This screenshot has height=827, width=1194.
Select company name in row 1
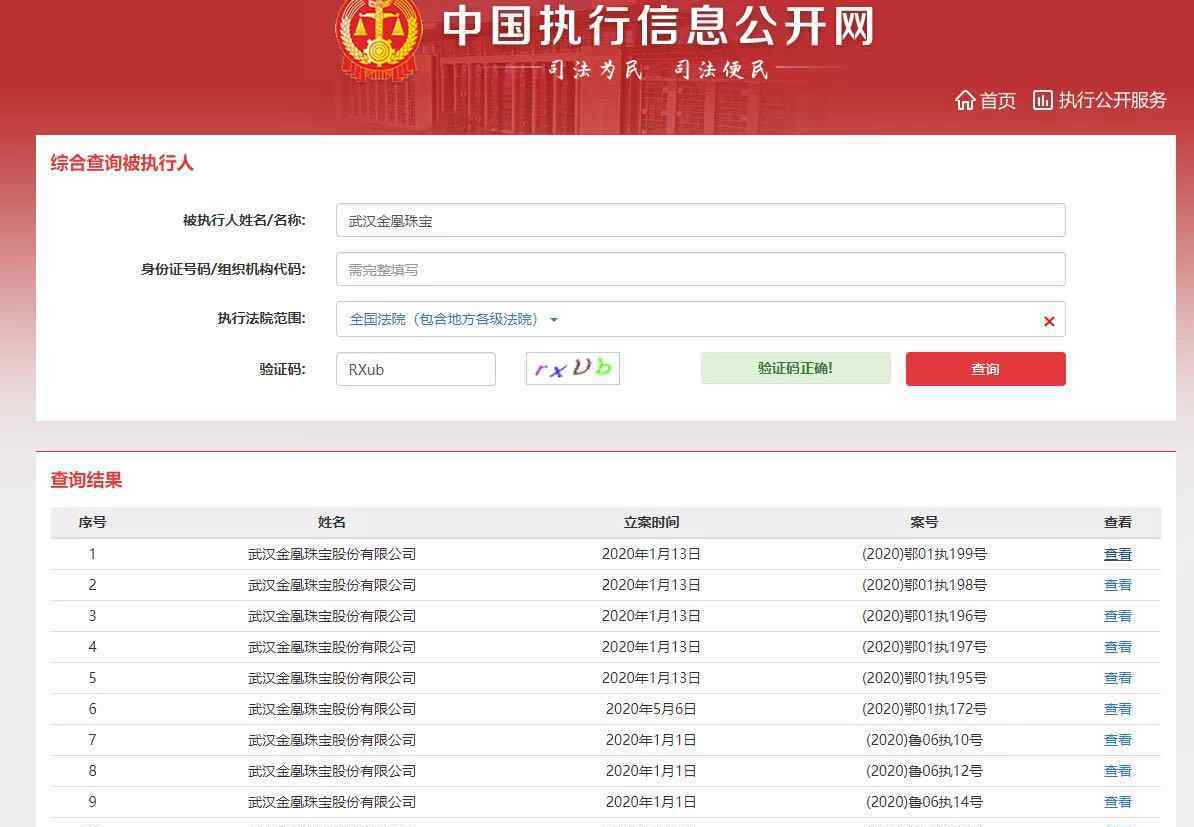tap(332, 554)
